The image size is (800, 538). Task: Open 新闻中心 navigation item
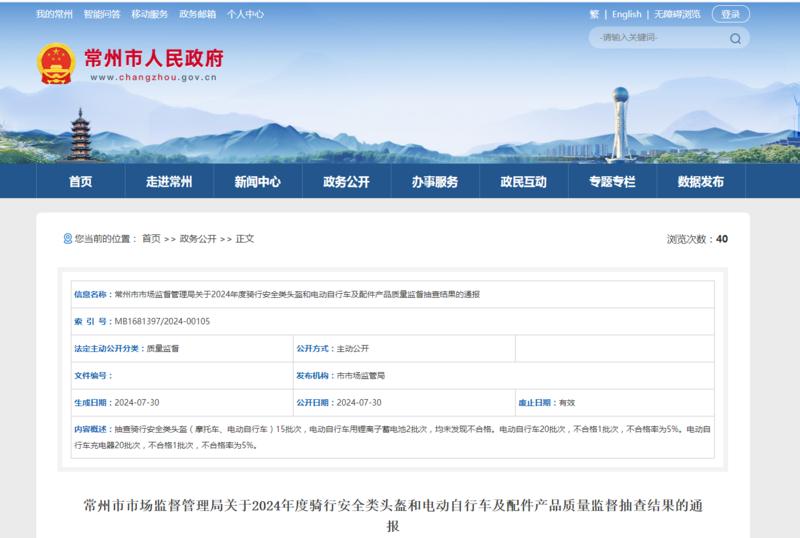click(258, 181)
